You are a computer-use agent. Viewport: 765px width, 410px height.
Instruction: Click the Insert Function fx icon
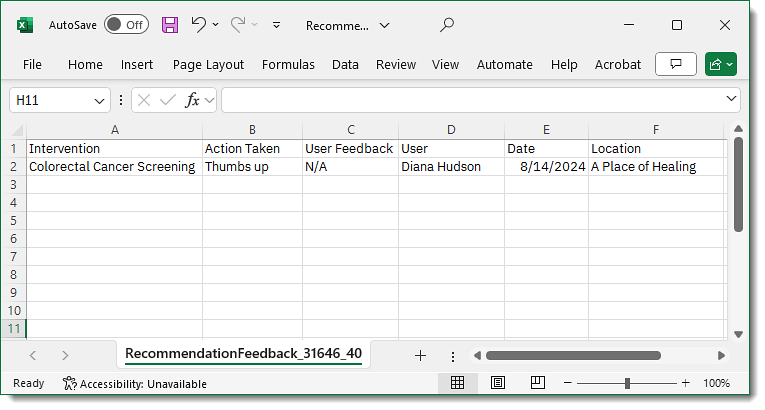point(192,101)
